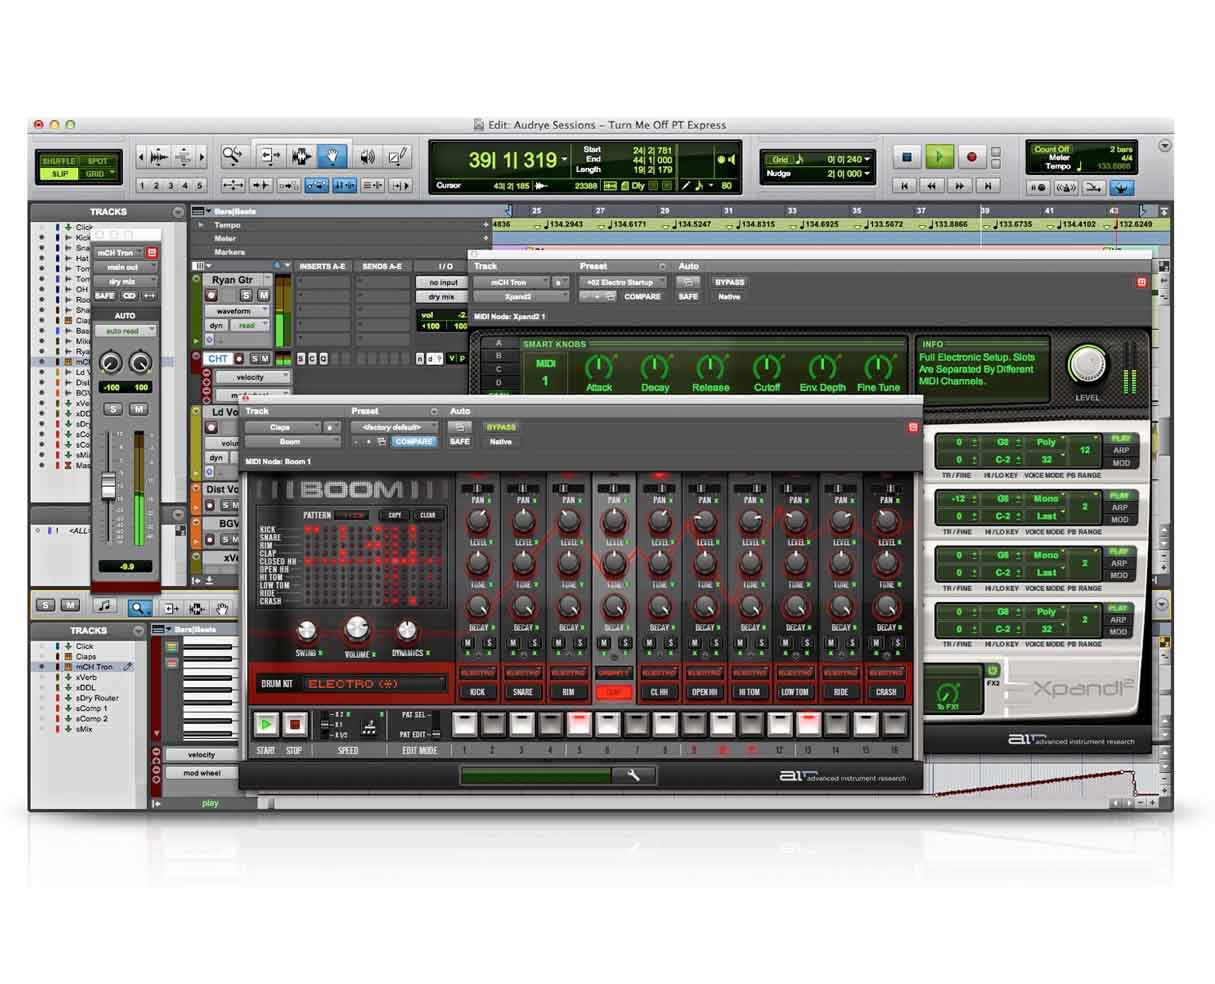
Task: Open Xpand!2 preset dropdown +02 Electro Startup
Action: 622,282
